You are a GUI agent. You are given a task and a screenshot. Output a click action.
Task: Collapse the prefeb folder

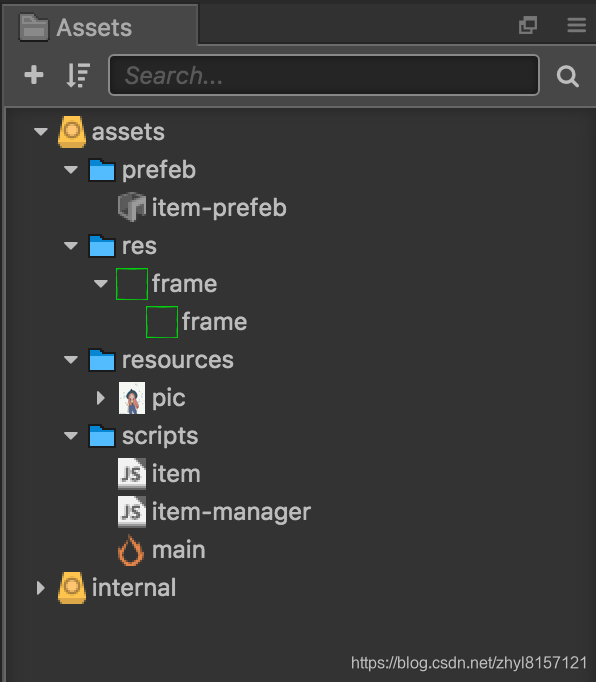point(70,170)
